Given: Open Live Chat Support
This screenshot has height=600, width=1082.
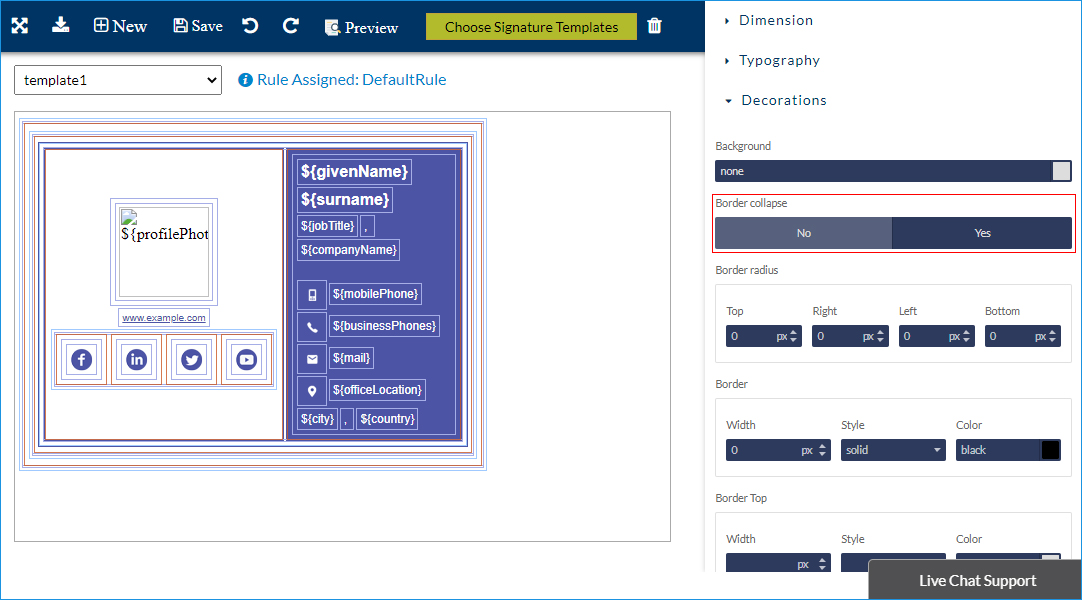Looking at the screenshot, I should (976, 580).
